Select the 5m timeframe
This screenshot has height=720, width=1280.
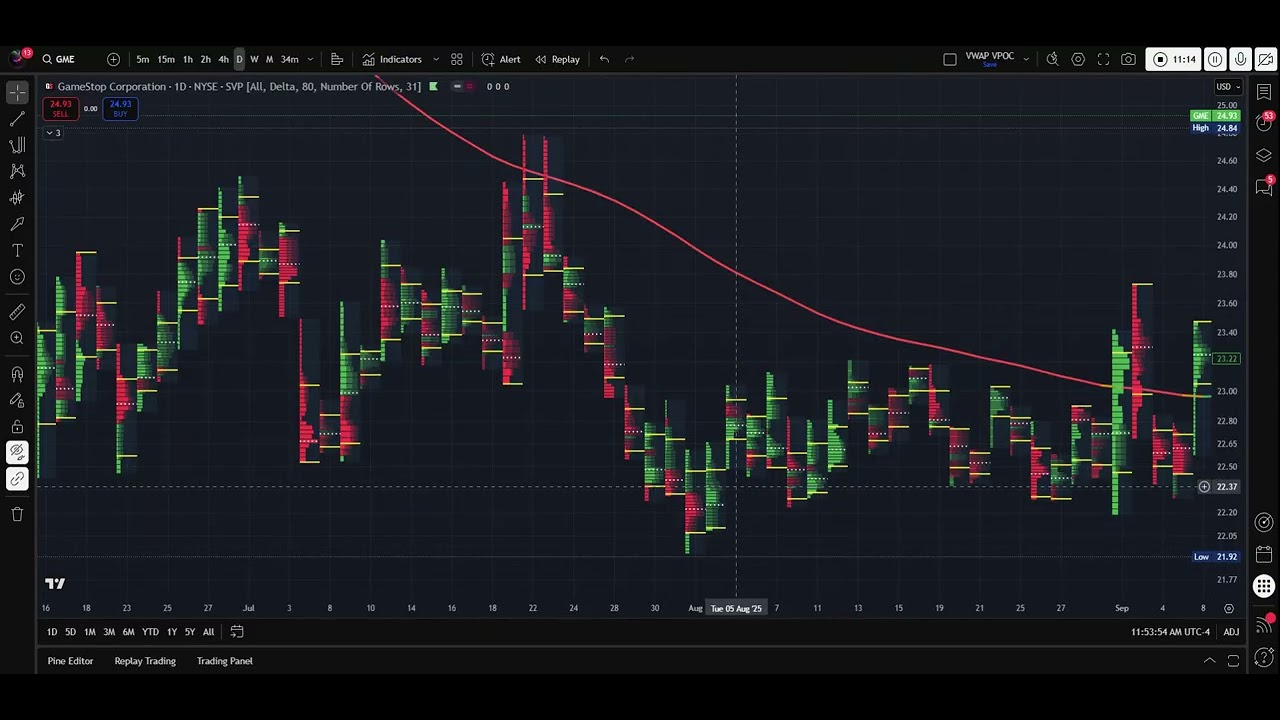pyautogui.click(x=143, y=59)
